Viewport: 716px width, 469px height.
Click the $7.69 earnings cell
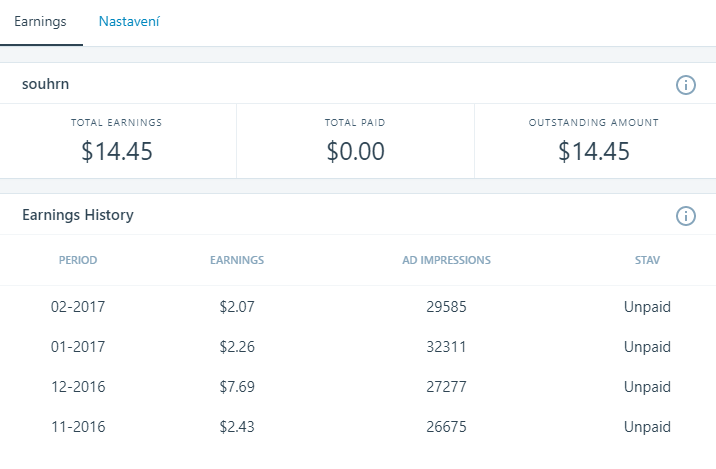237,387
